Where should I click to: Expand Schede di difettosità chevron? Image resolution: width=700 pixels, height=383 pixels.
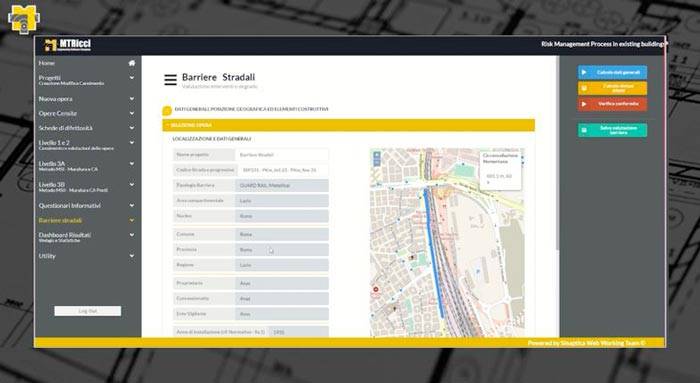(132, 128)
